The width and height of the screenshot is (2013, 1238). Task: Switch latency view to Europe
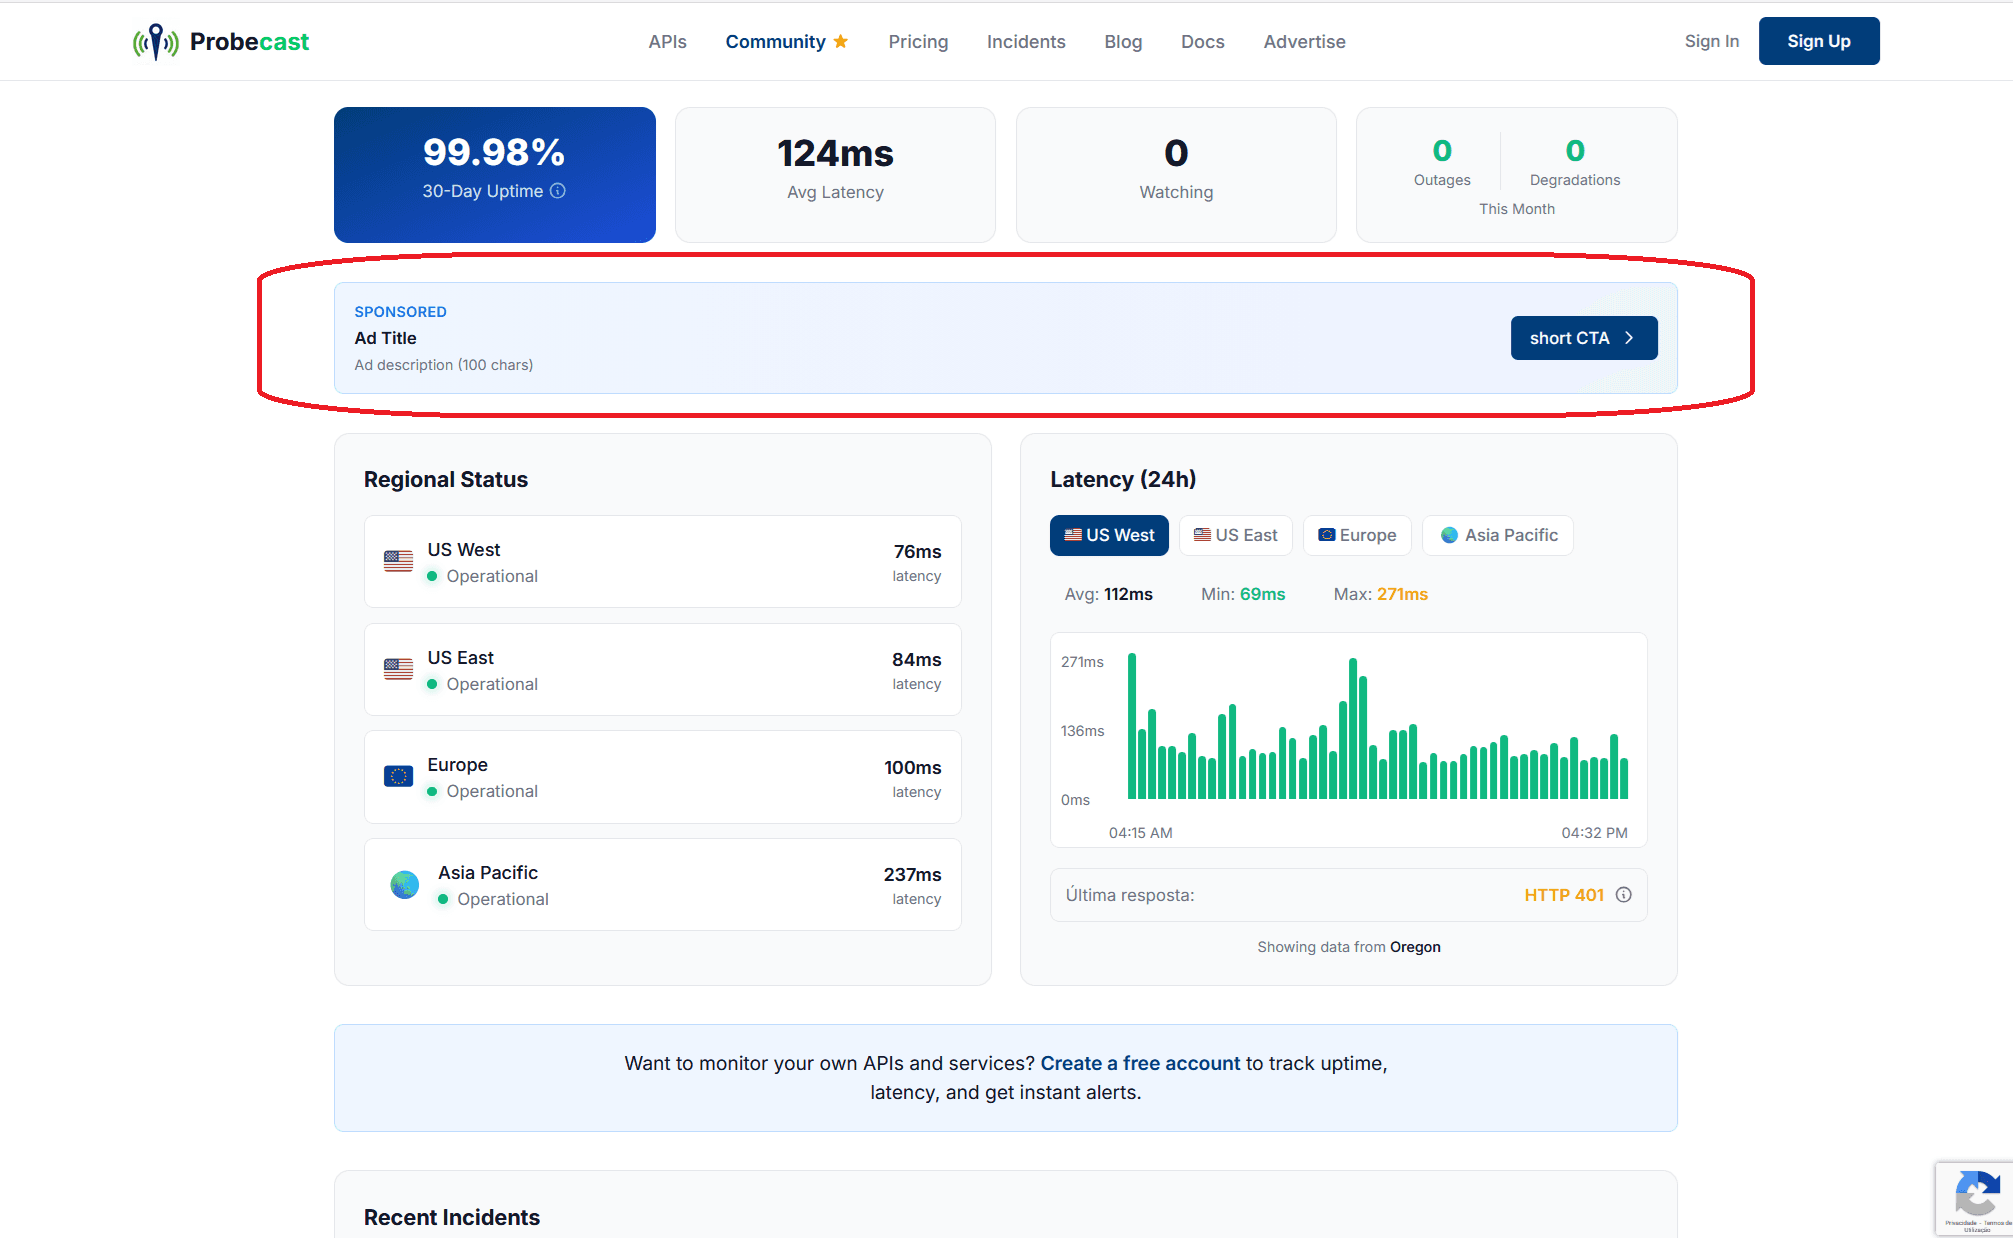coord(1357,535)
